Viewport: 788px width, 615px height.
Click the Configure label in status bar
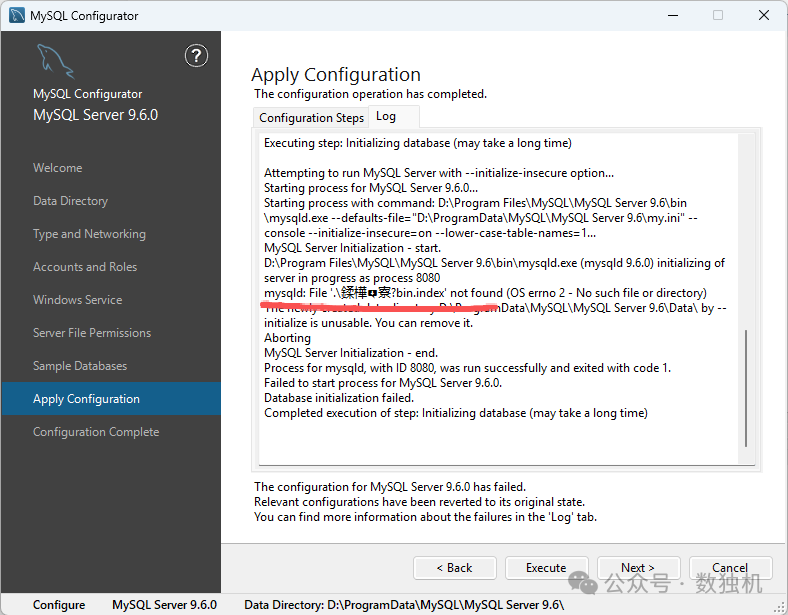click(x=59, y=605)
